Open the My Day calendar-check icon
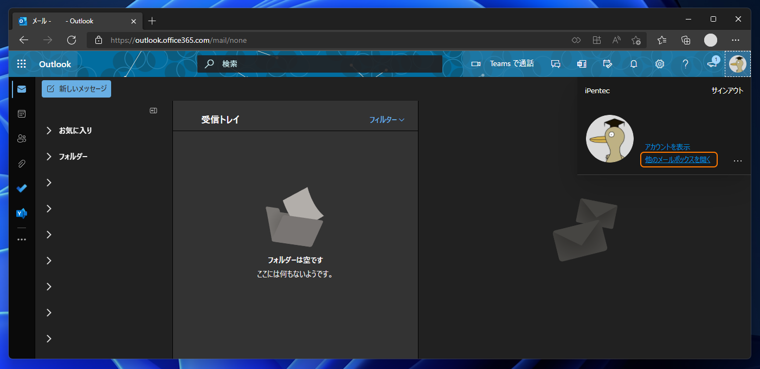The image size is (760, 369). (607, 64)
